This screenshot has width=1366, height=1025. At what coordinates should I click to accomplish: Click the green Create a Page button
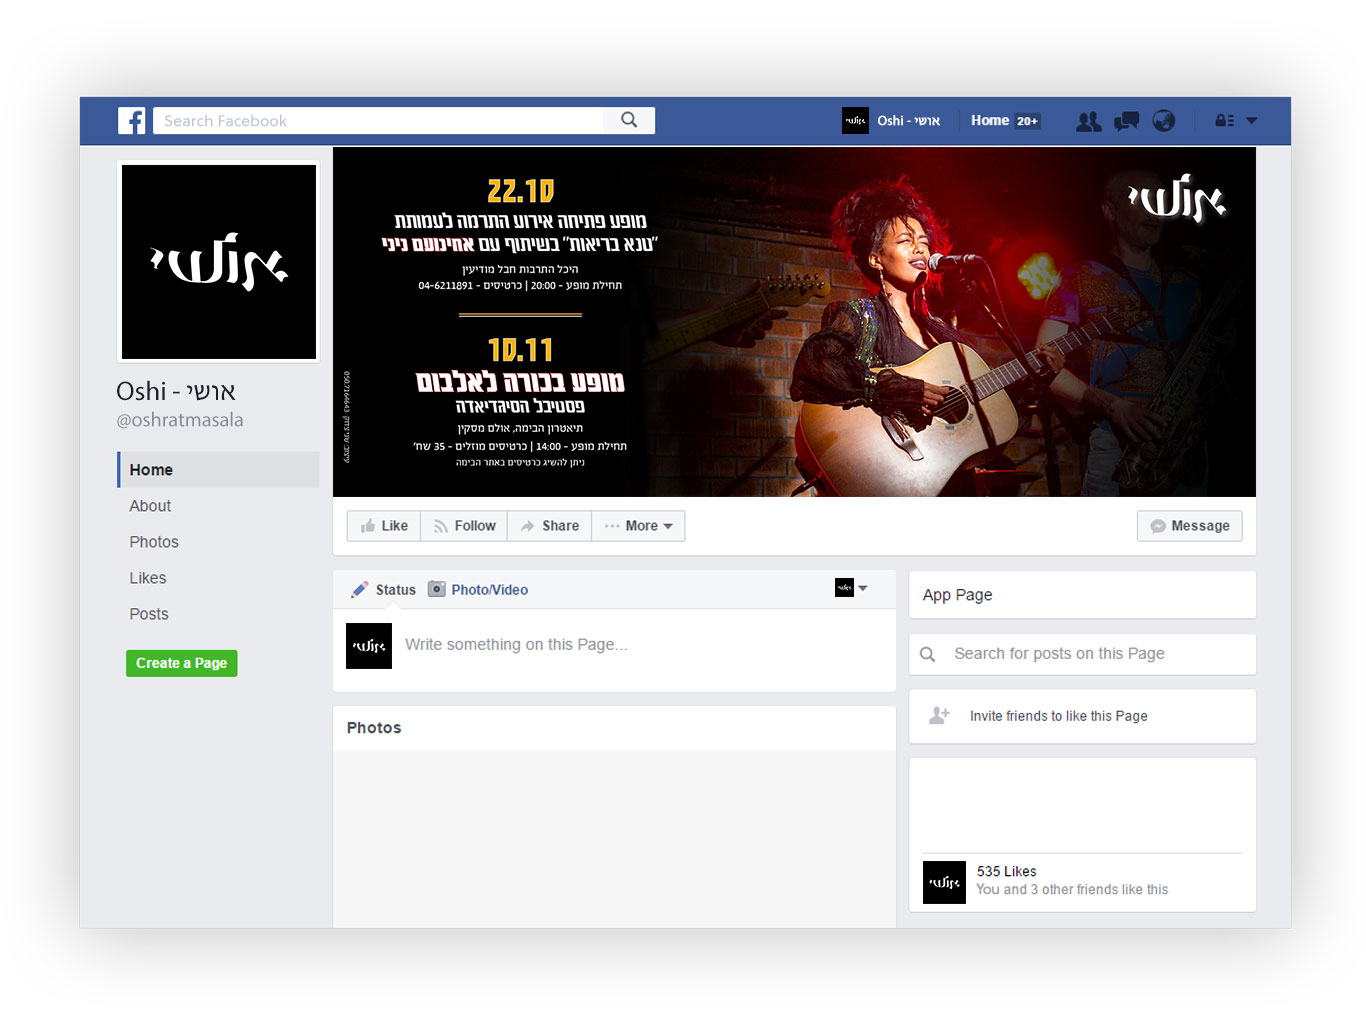click(x=182, y=663)
